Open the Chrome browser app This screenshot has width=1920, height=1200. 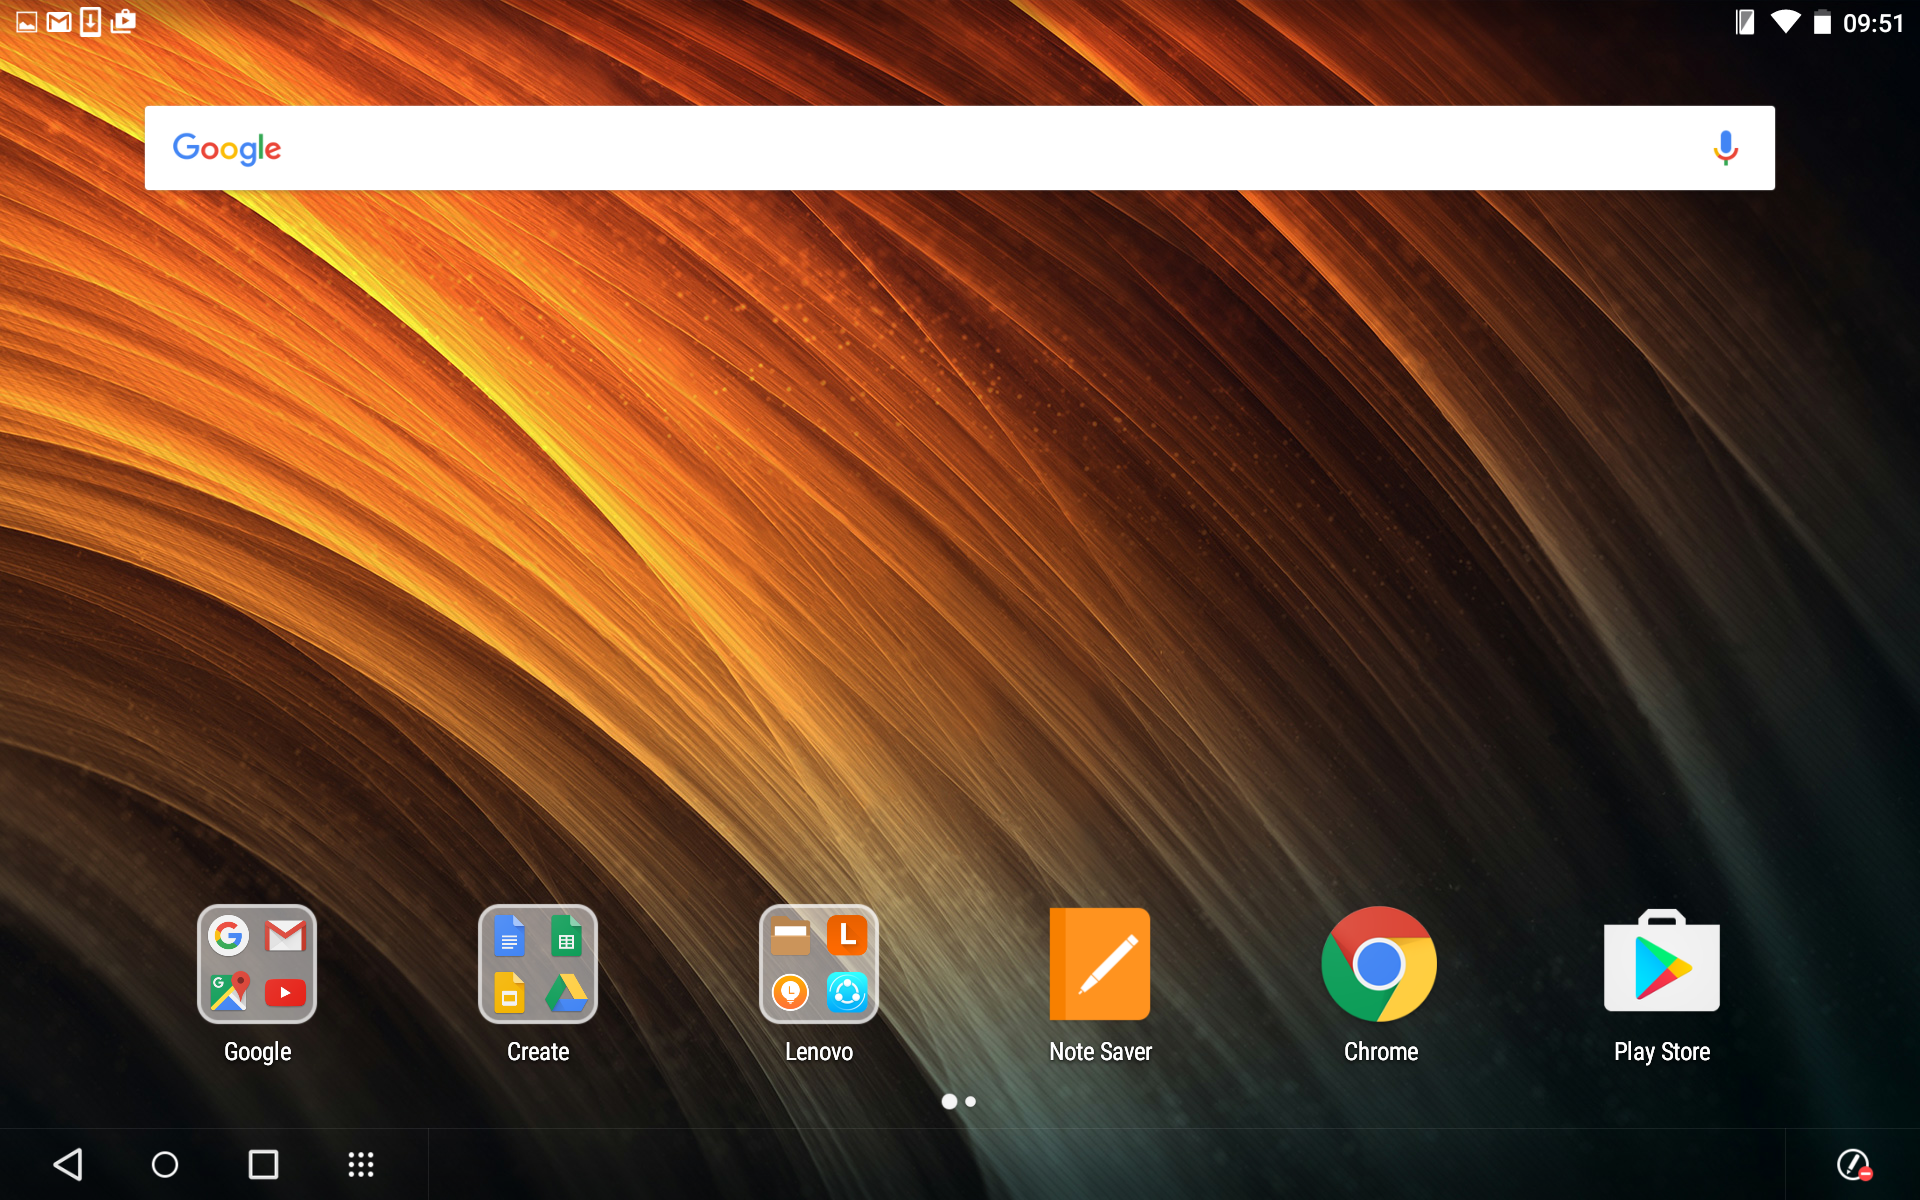point(1379,965)
